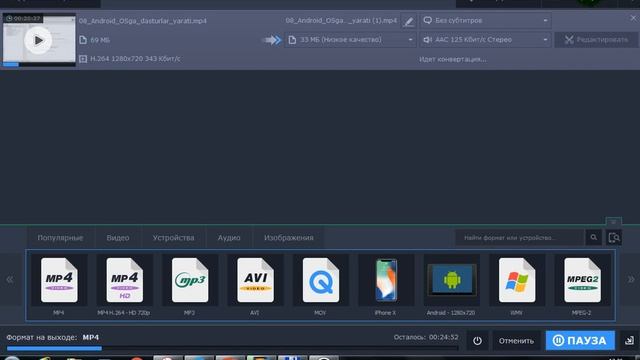The width and height of the screenshot is (640, 360).
Task: Click the power shutdown-after-conversion icon
Action: coord(477,340)
